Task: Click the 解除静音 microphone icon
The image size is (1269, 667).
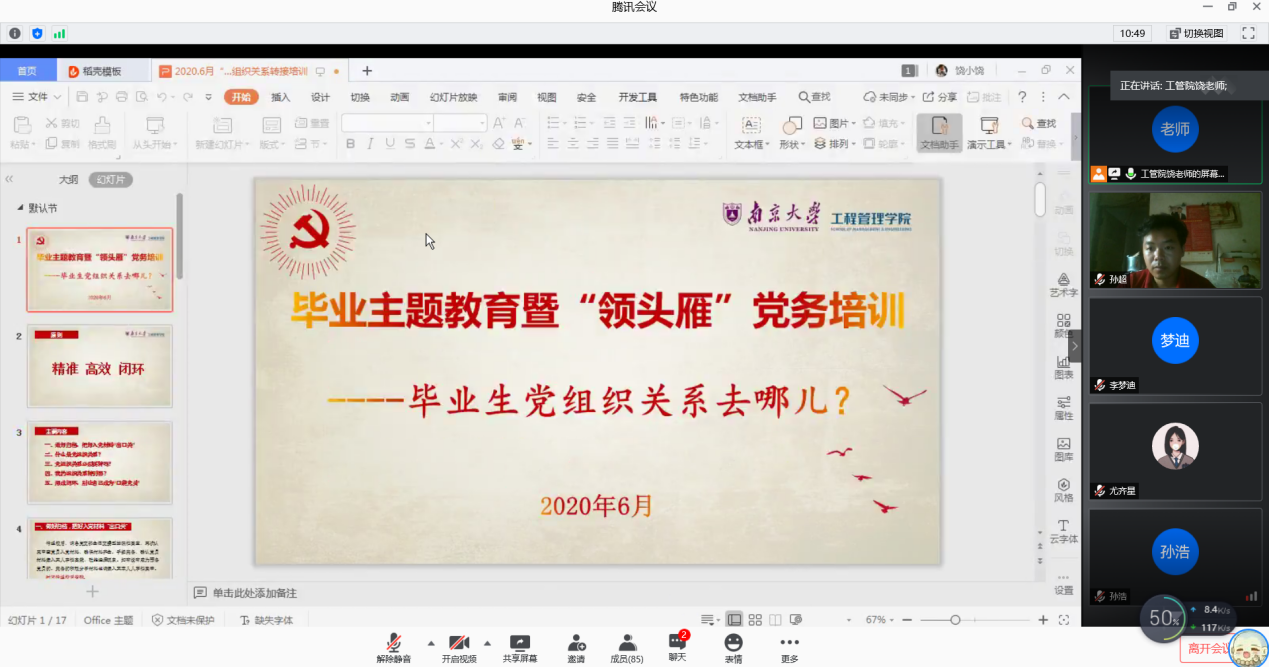Action: (x=395, y=643)
